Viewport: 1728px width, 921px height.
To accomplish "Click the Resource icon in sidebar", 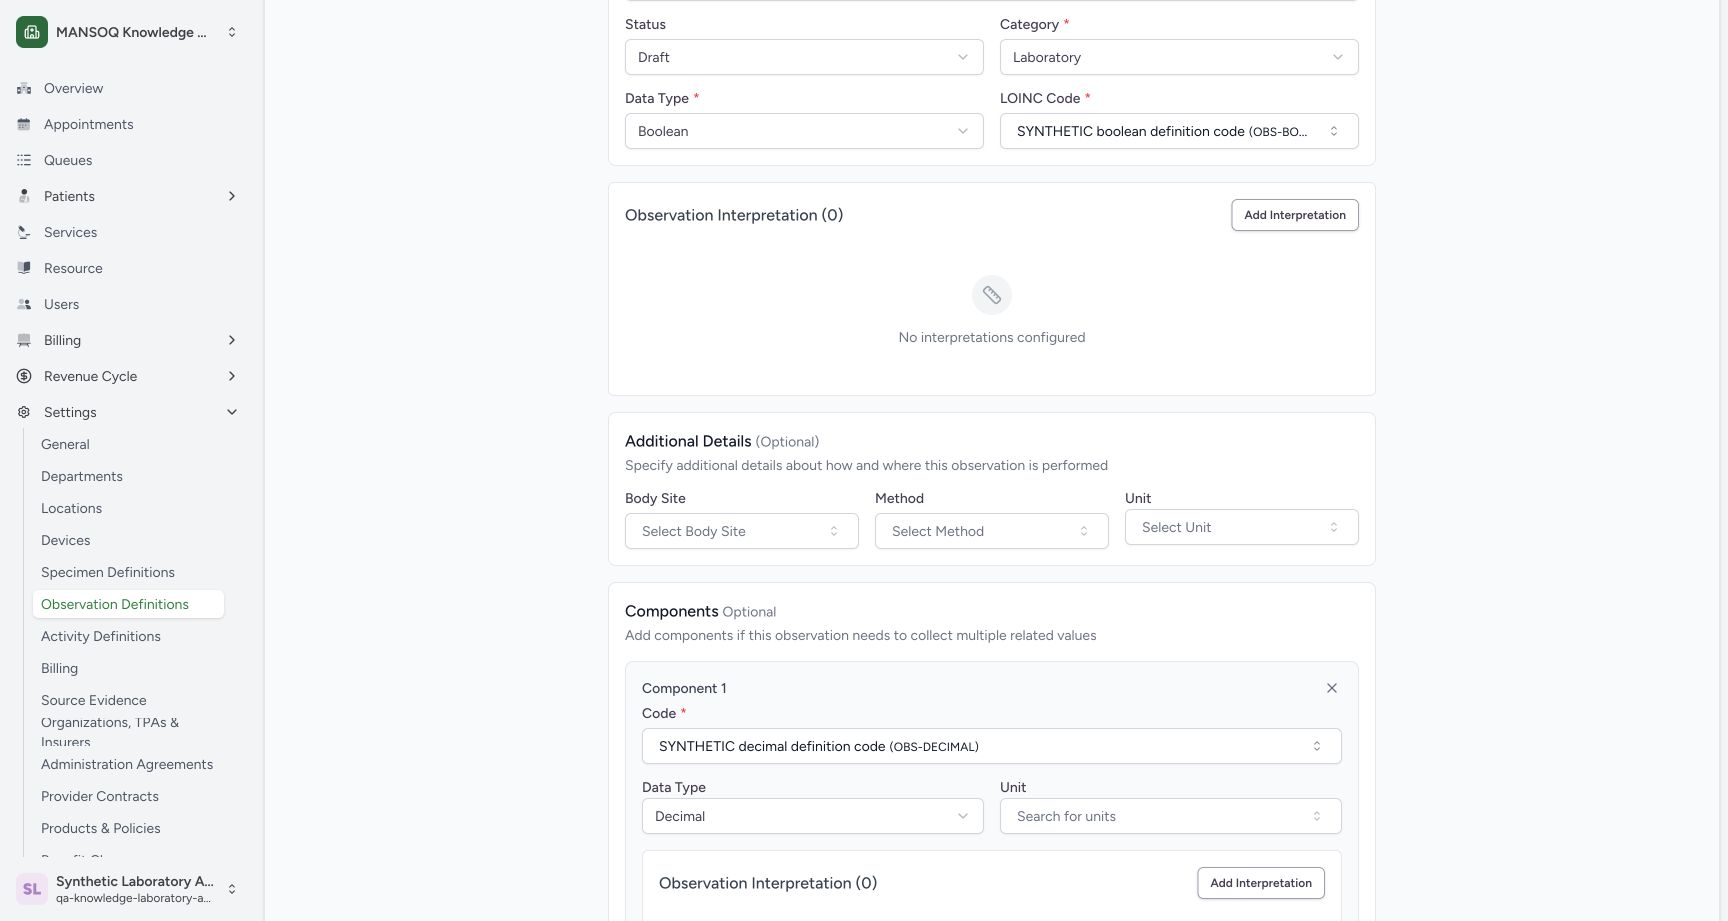I will [24, 268].
